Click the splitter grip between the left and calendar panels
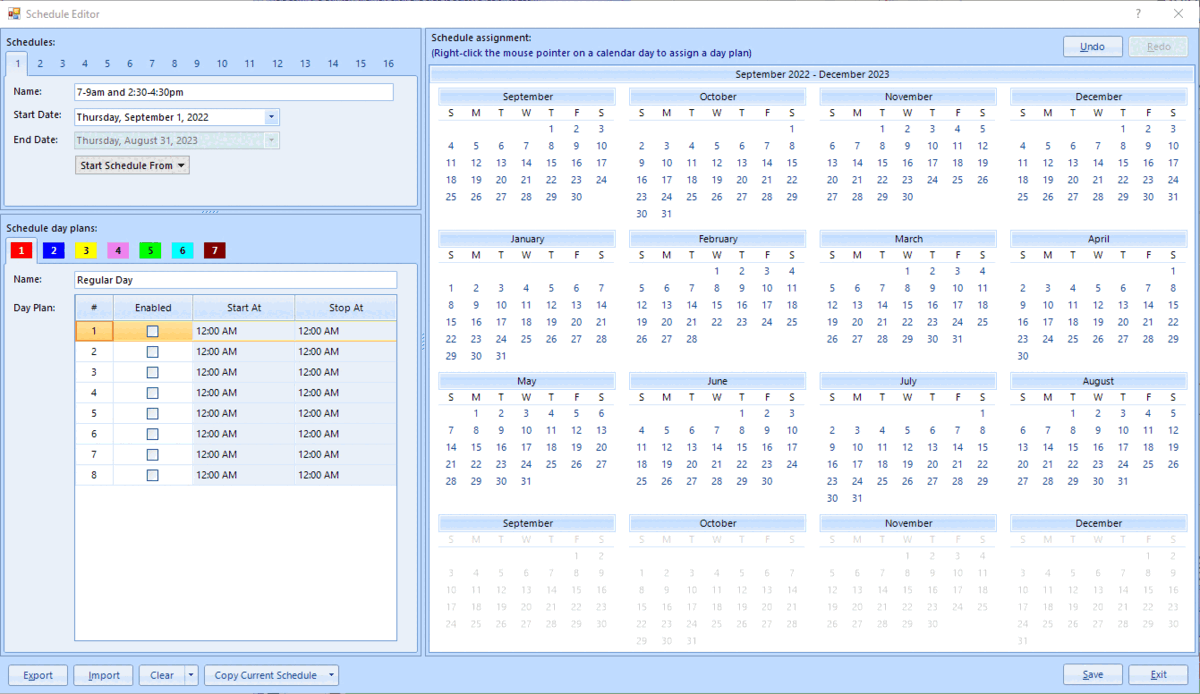This screenshot has width=1200, height=694. tap(424, 341)
